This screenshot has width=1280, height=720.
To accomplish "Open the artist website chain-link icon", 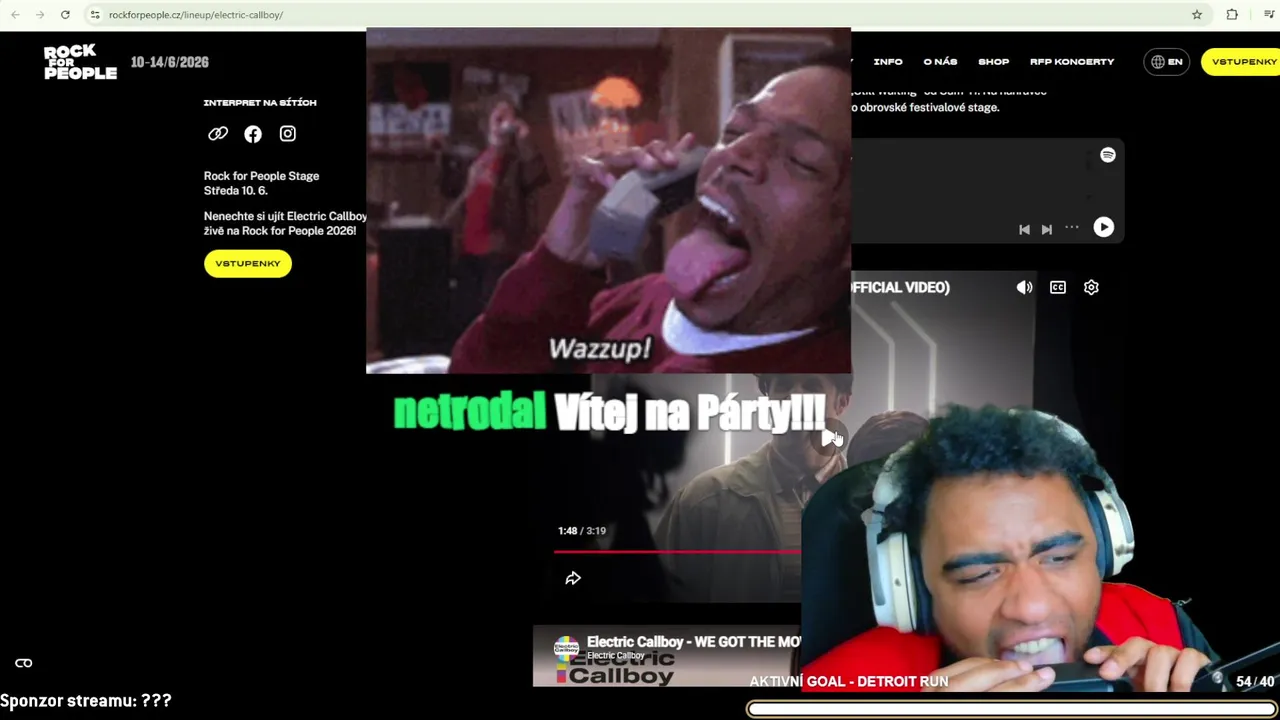I will point(218,134).
